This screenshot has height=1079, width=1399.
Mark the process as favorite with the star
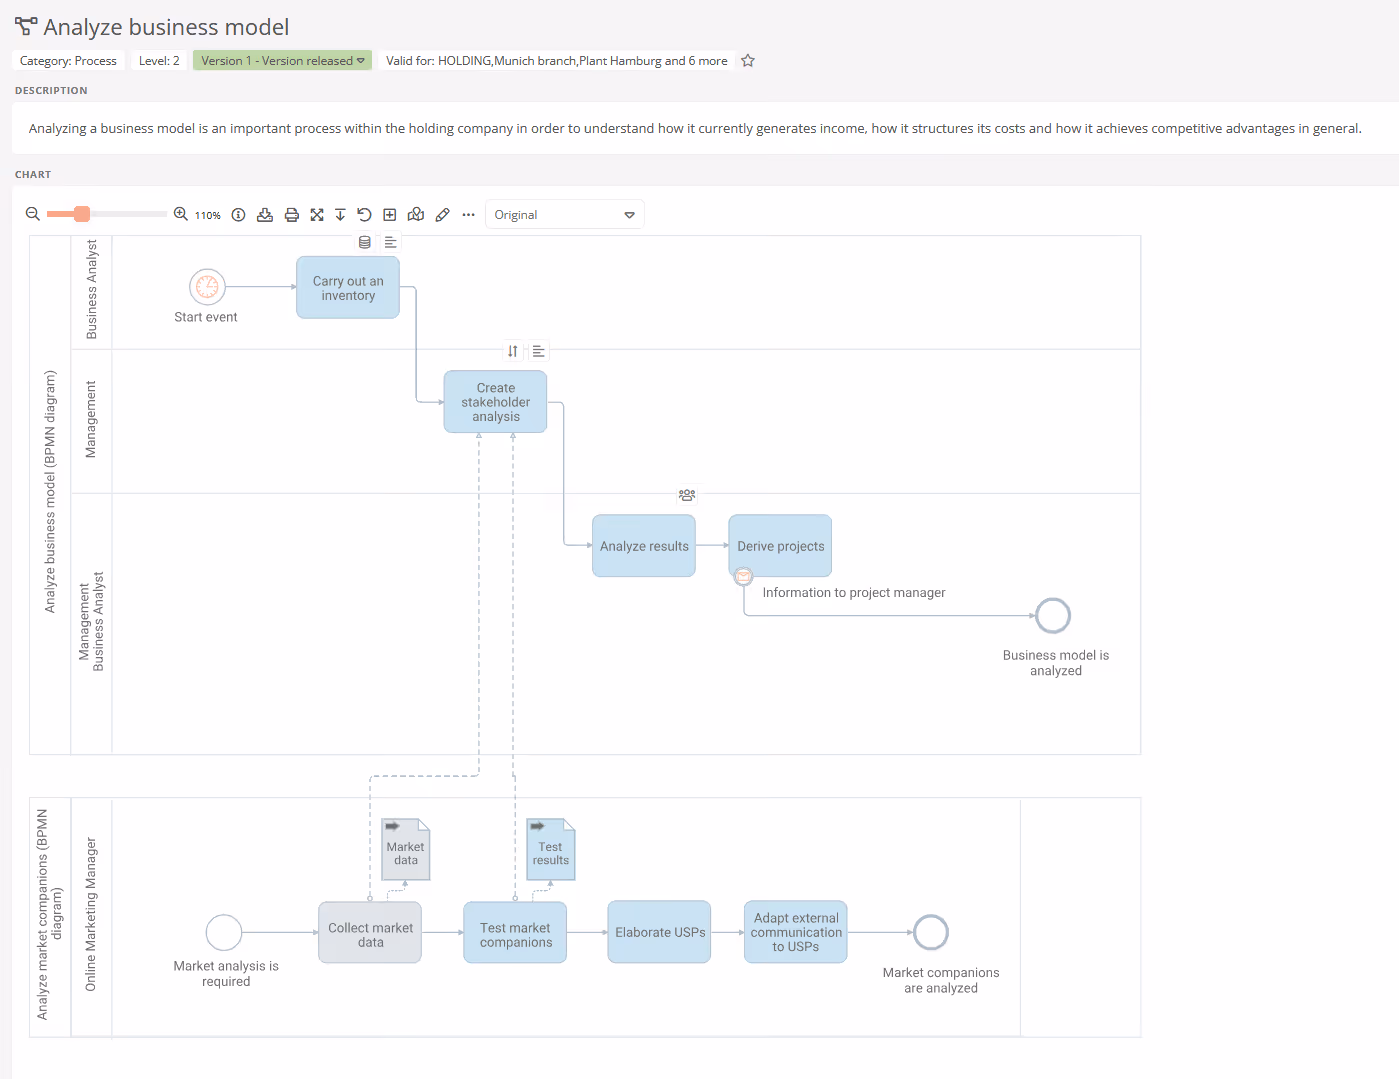pyautogui.click(x=747, y=60)
